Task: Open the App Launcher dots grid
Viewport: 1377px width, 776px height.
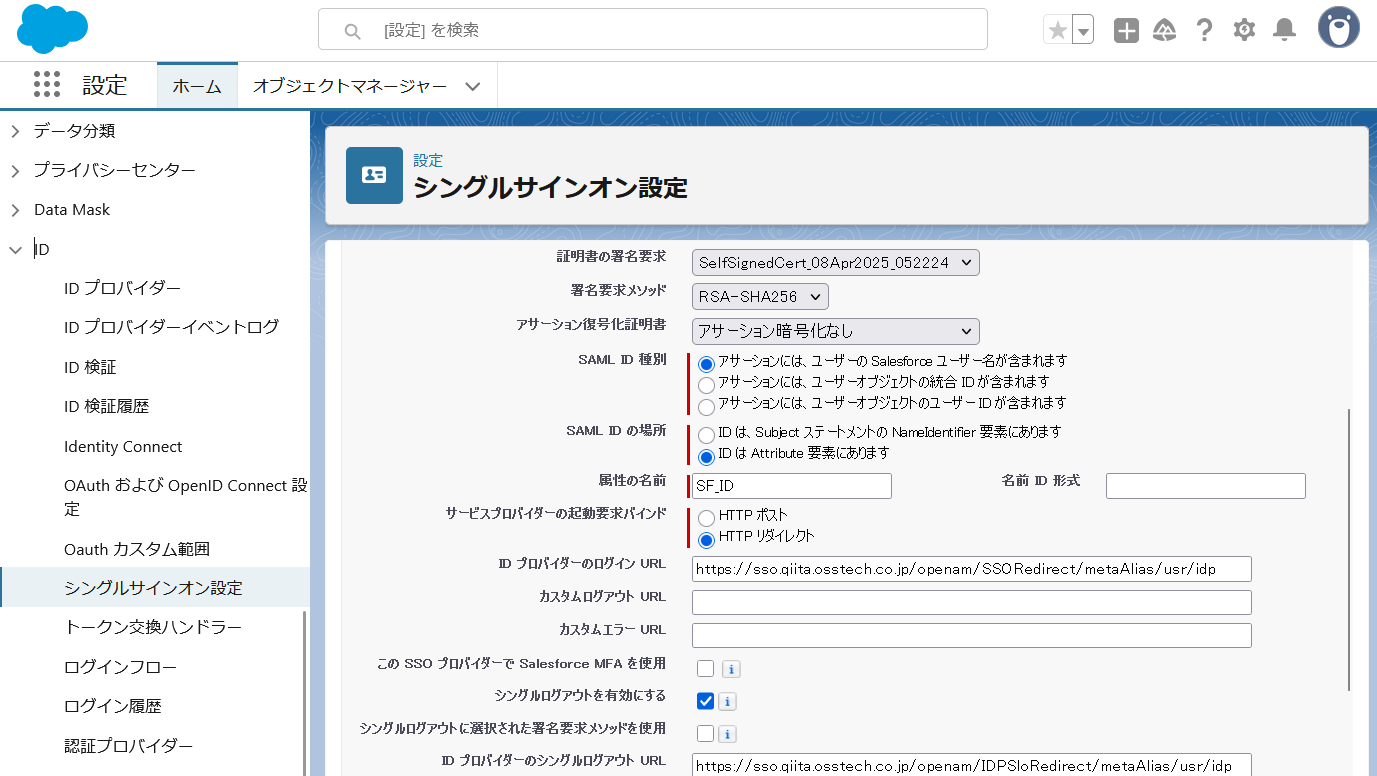Action: [x=47, y=84]
